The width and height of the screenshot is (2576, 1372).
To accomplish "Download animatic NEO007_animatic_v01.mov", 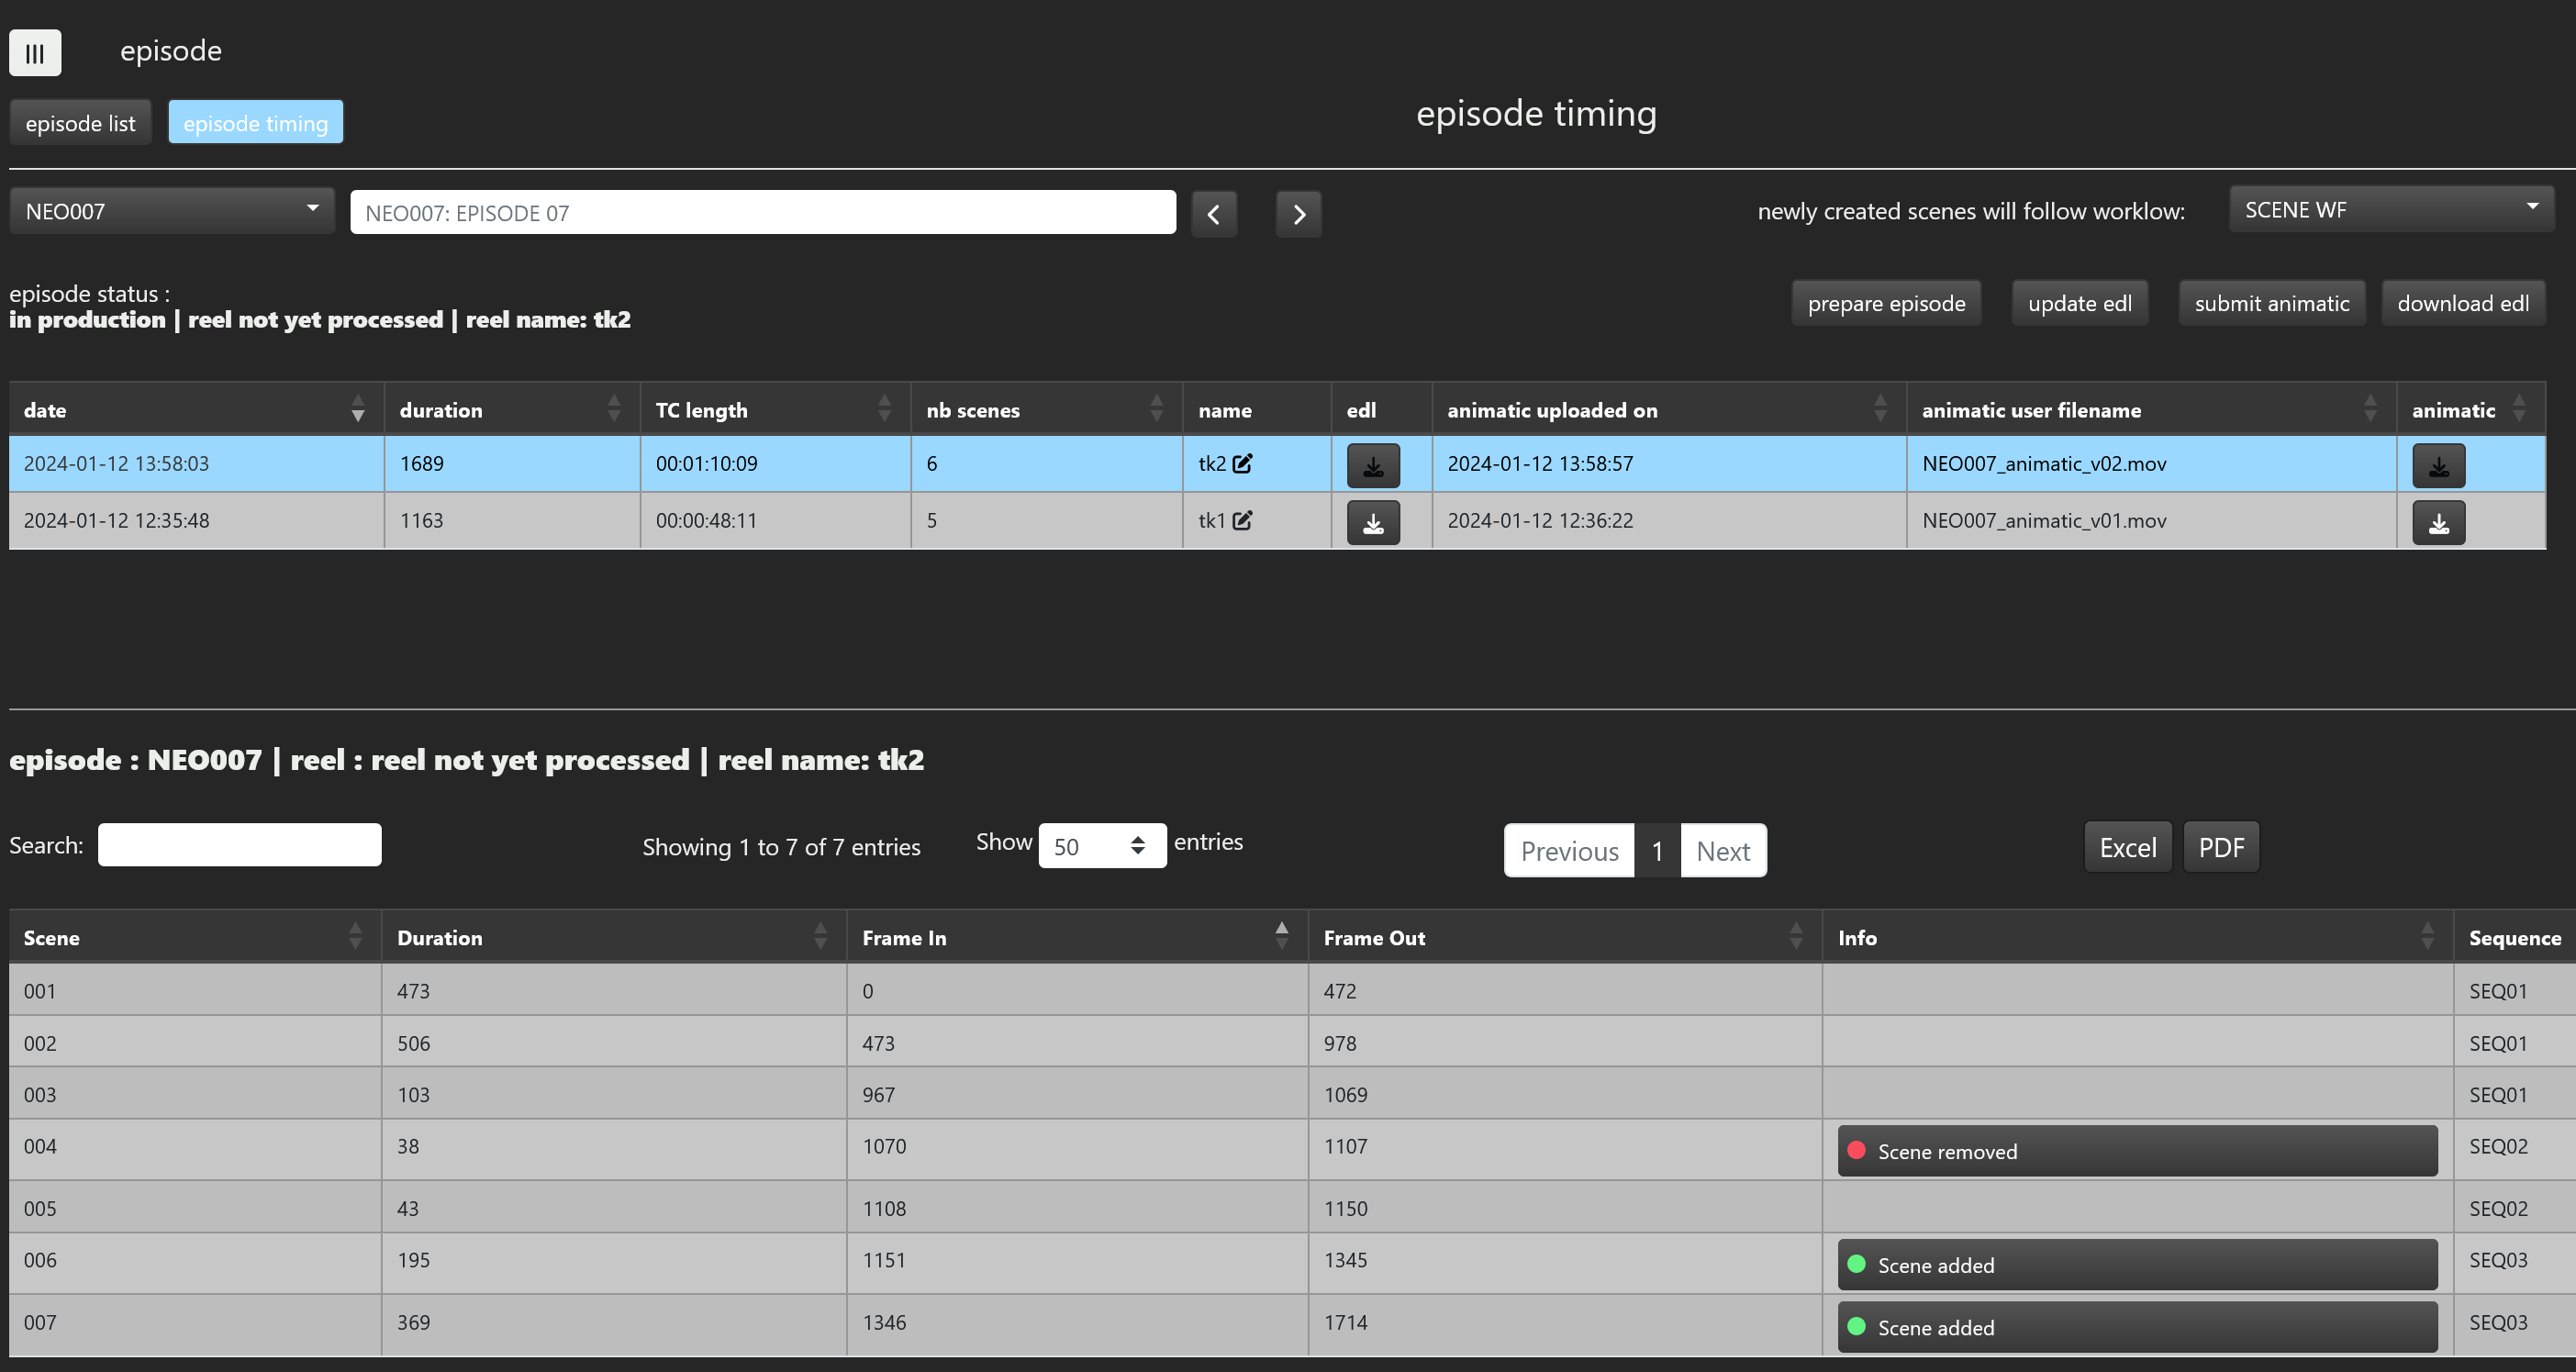I will [2438, 522].
